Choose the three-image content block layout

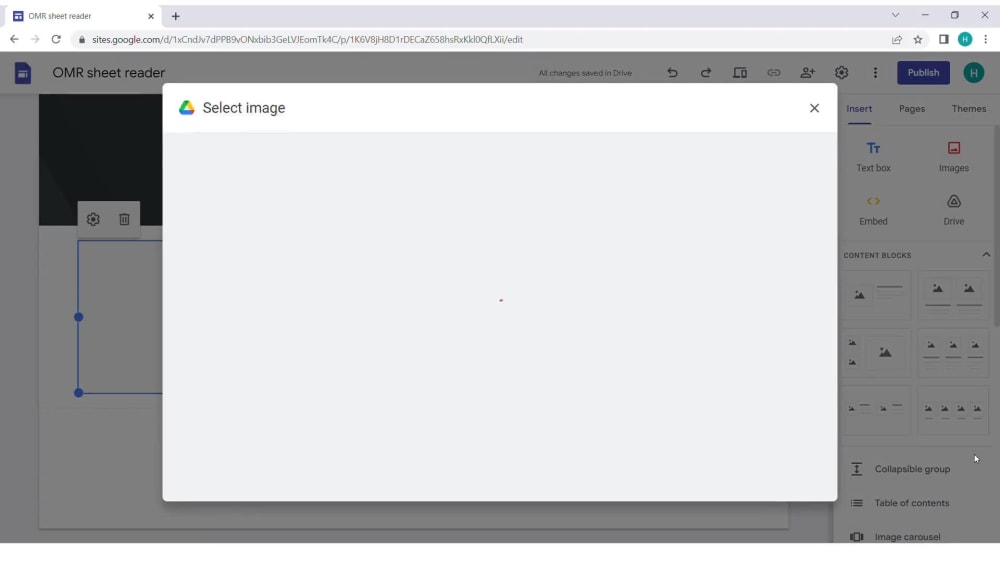point(953,353)
